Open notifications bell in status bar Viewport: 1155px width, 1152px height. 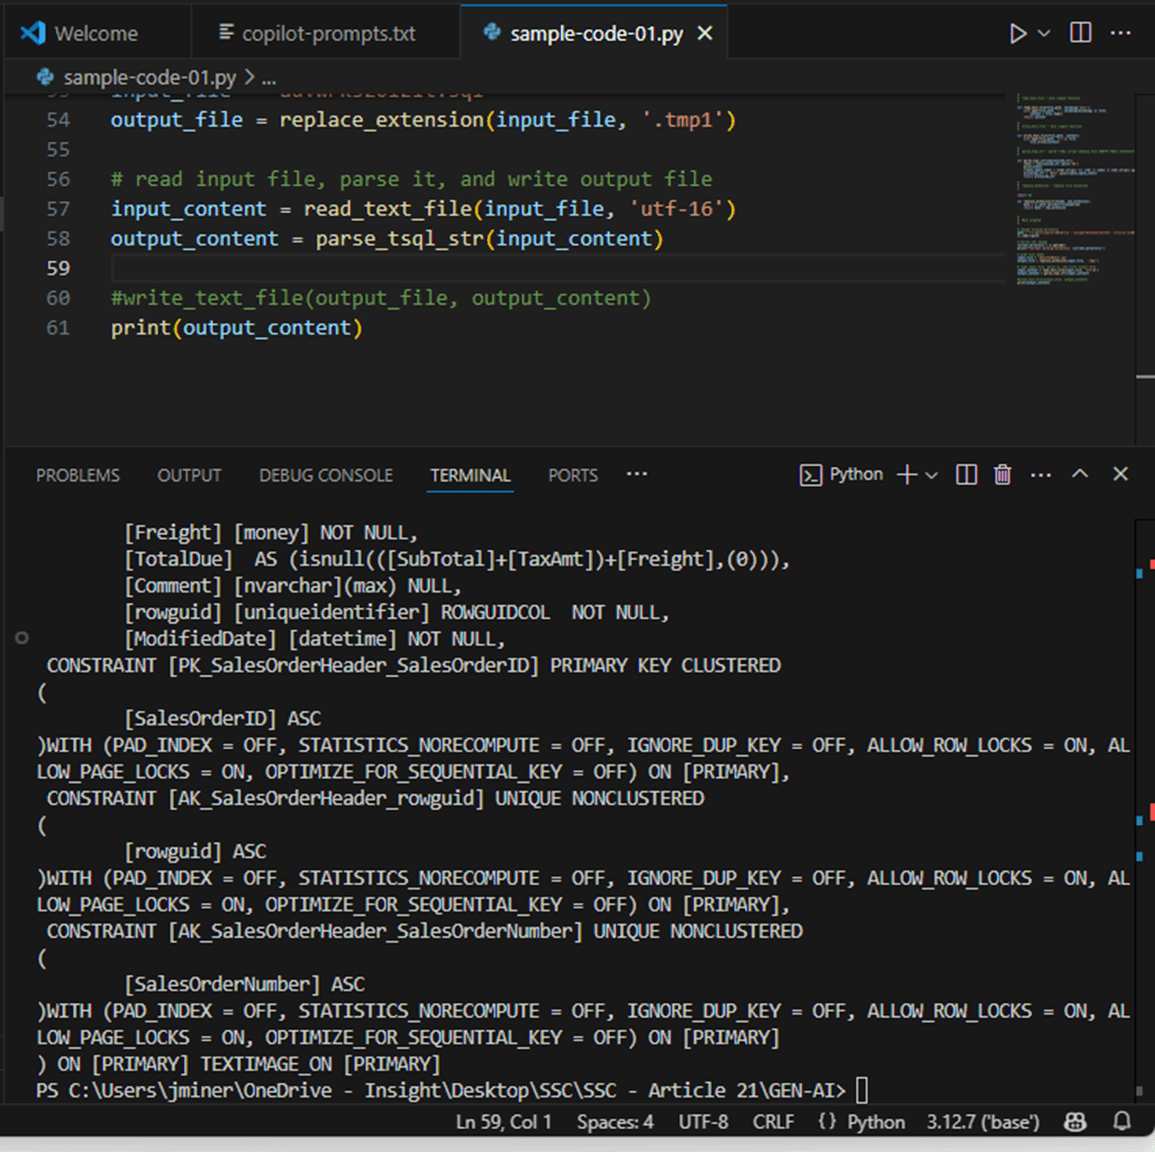point(1122,1122)
